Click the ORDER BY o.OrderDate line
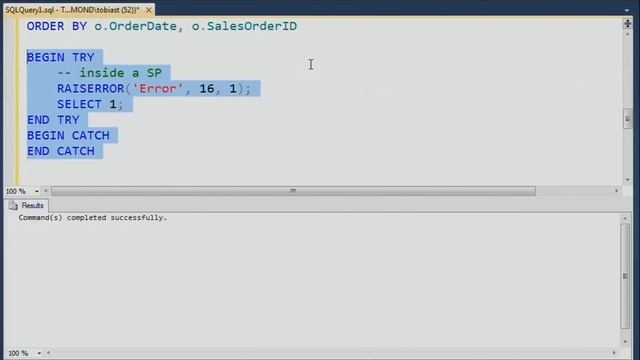The image size is (640, 360). tap(162, 26)
